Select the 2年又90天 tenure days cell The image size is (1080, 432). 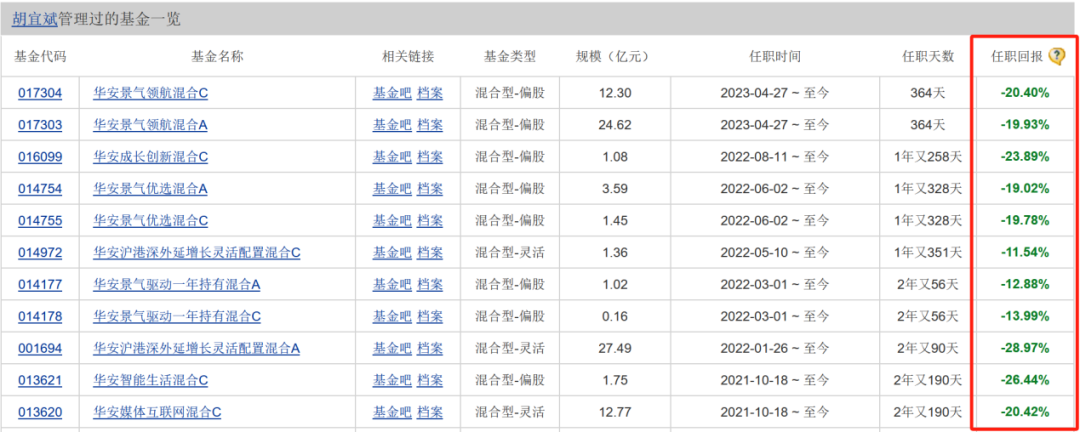coord(928,349)
